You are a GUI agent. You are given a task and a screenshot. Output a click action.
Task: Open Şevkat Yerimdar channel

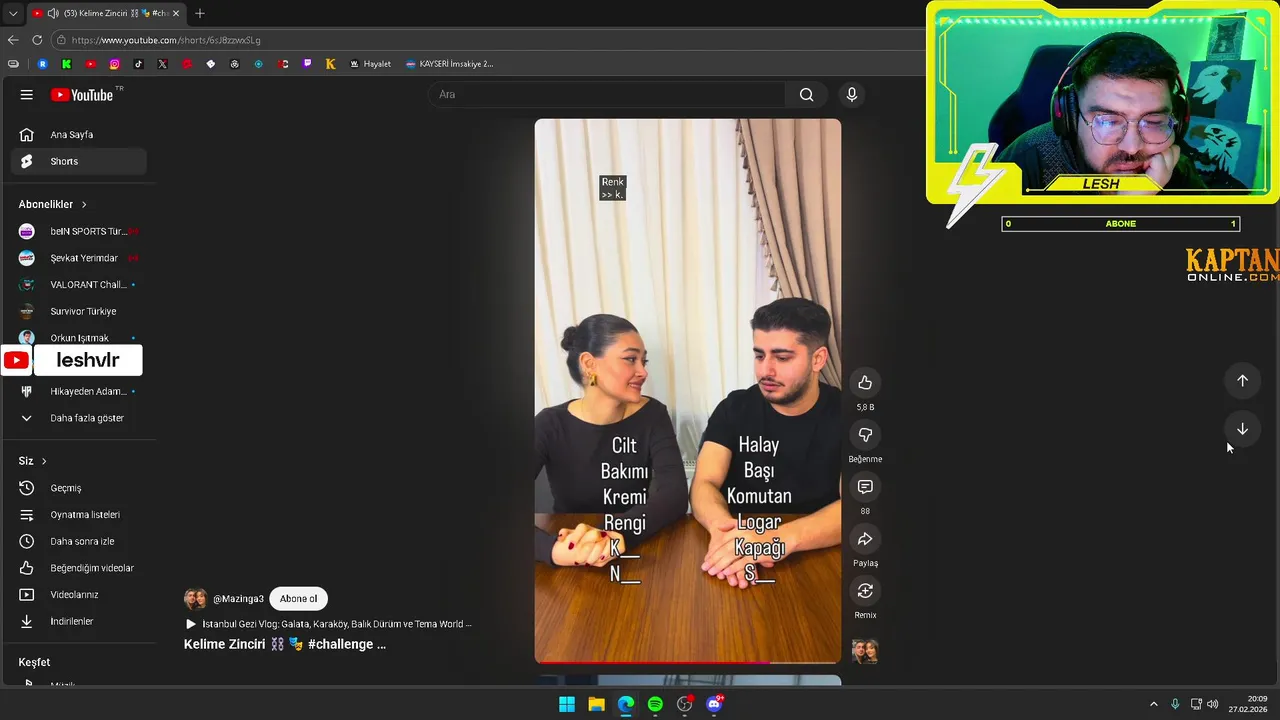79,258
